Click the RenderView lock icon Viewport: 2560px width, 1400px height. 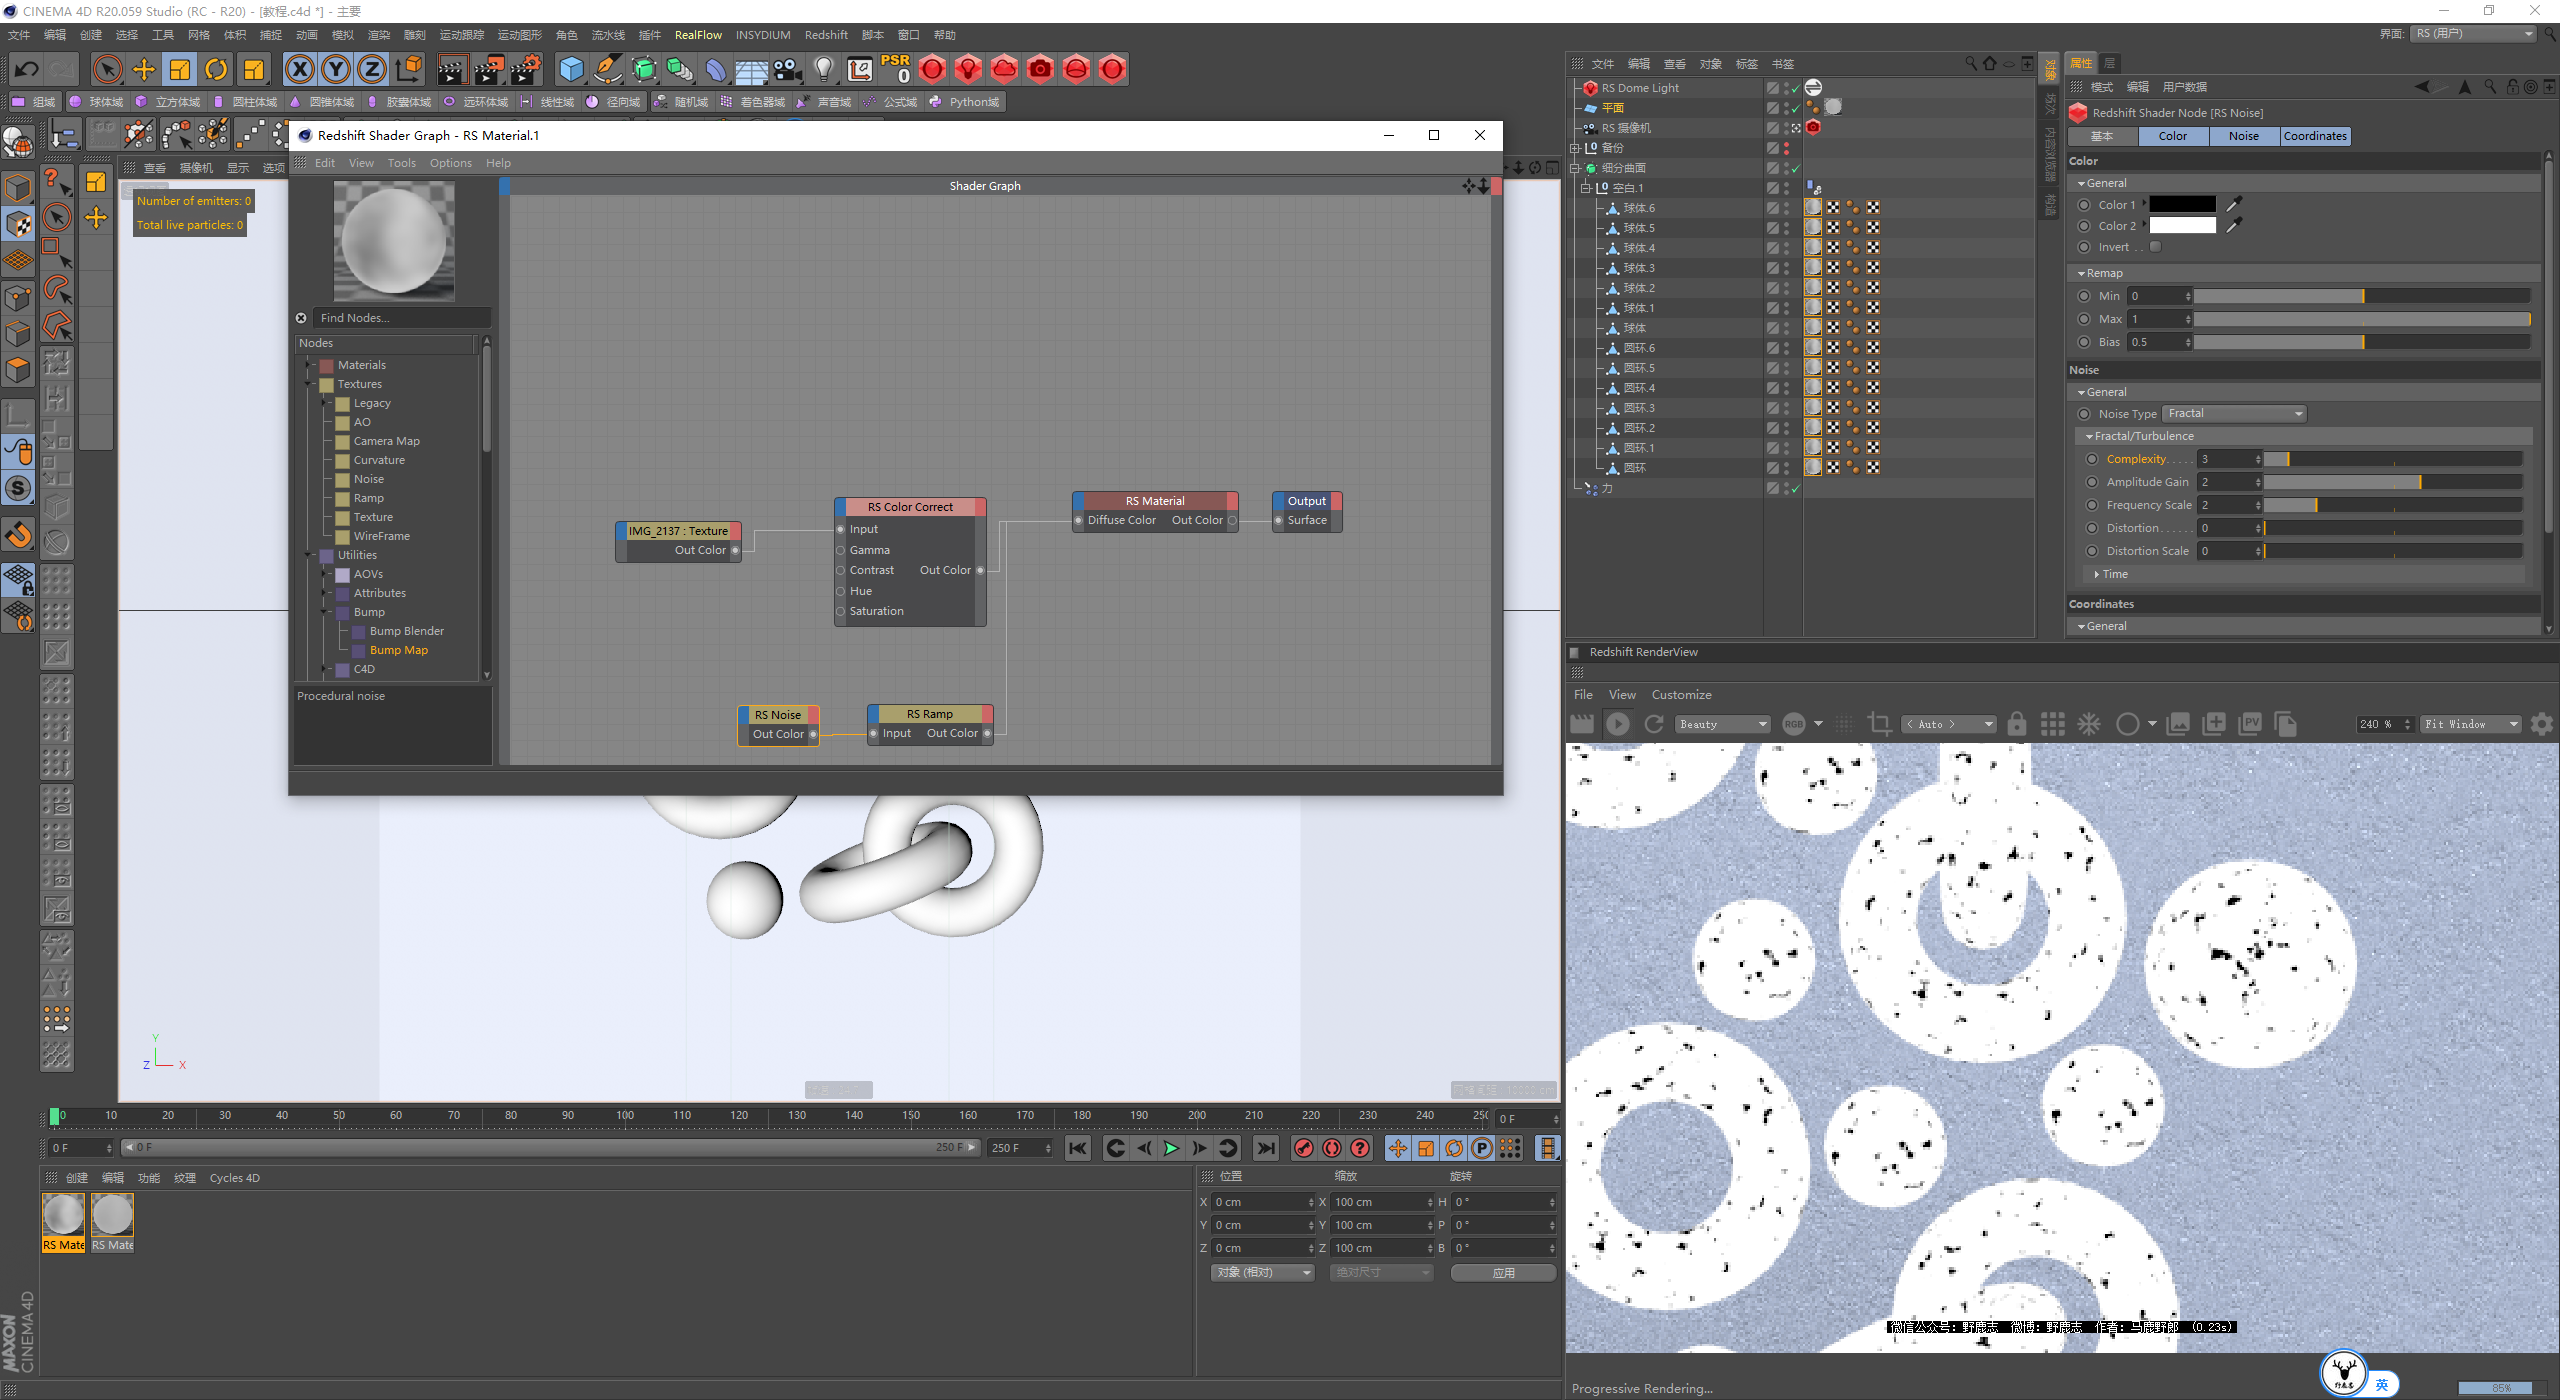pos(2017,724)
